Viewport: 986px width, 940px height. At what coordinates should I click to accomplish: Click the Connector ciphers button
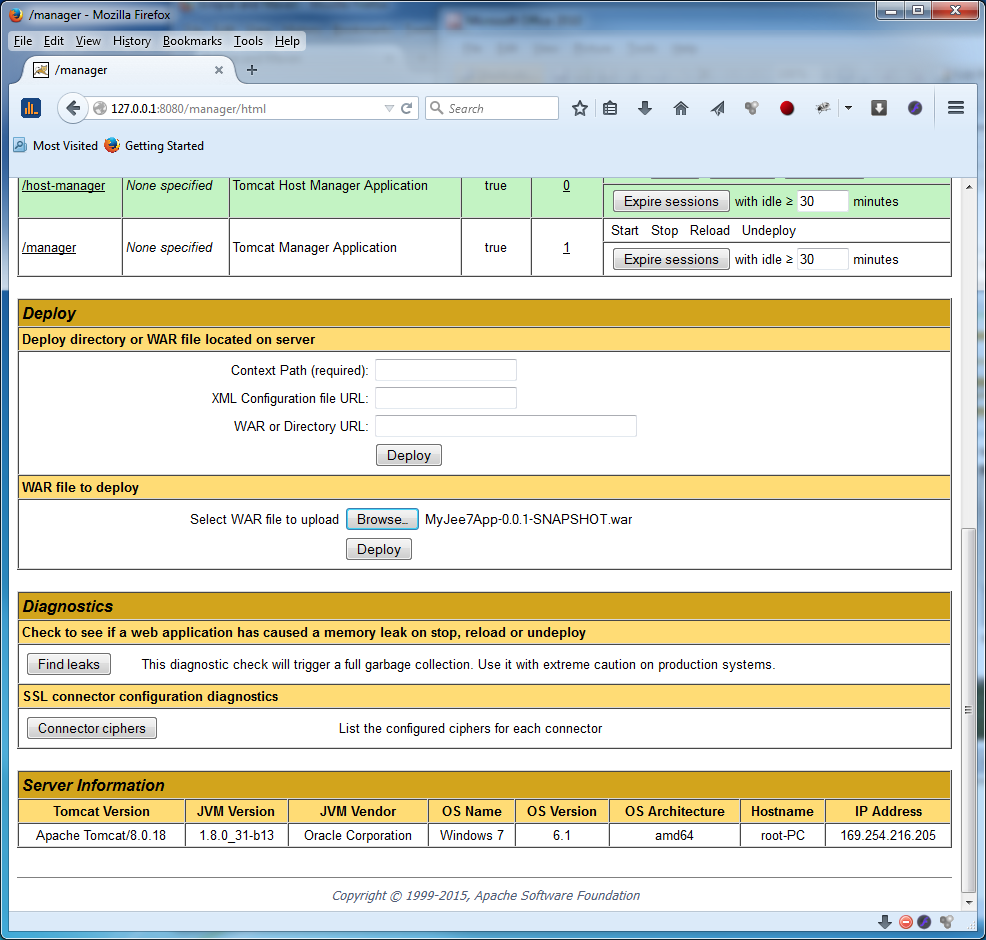pos(92,728)
